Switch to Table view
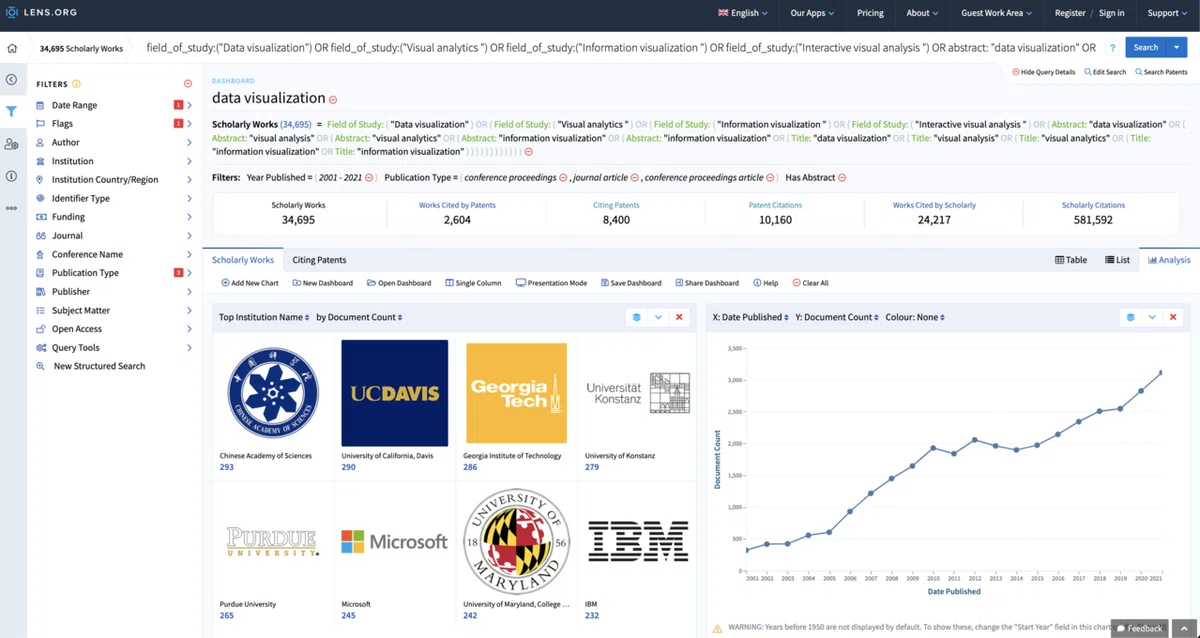1200x638 pixels. tap(1071, 260)
